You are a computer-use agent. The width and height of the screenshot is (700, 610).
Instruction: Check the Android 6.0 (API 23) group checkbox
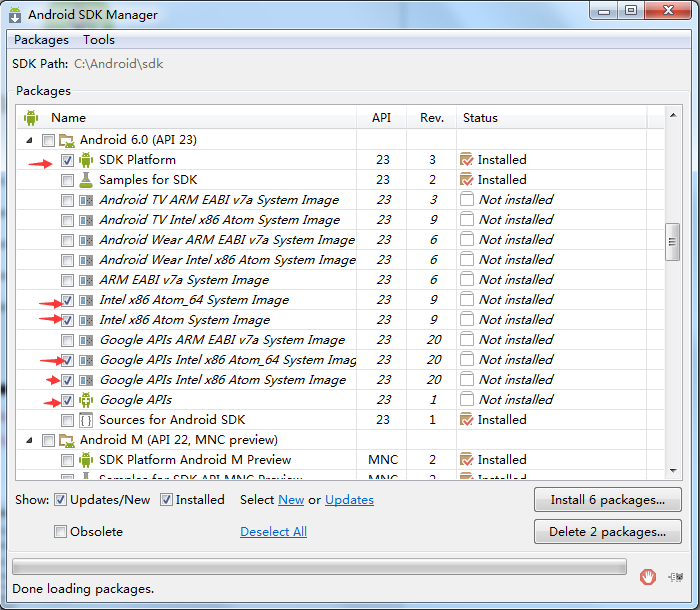[48, 140]
